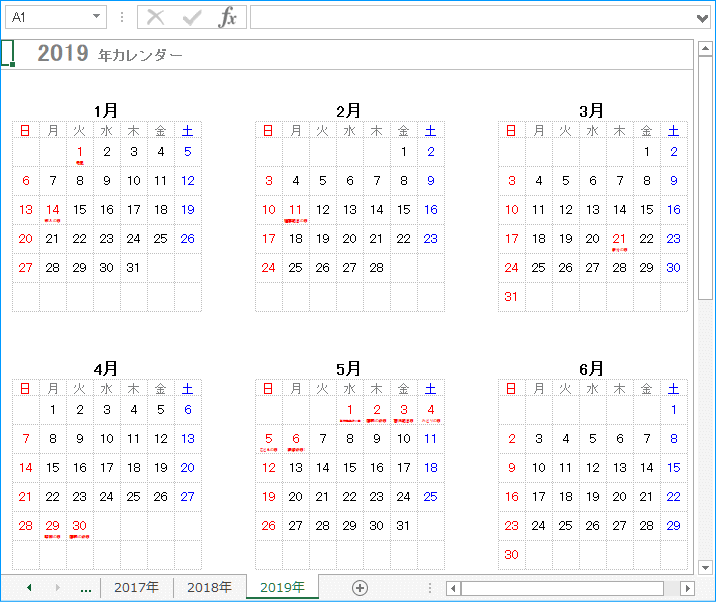The image size is (716, 602).
Task: Select the 5月 month heading
Action: (x=349, y=369)
